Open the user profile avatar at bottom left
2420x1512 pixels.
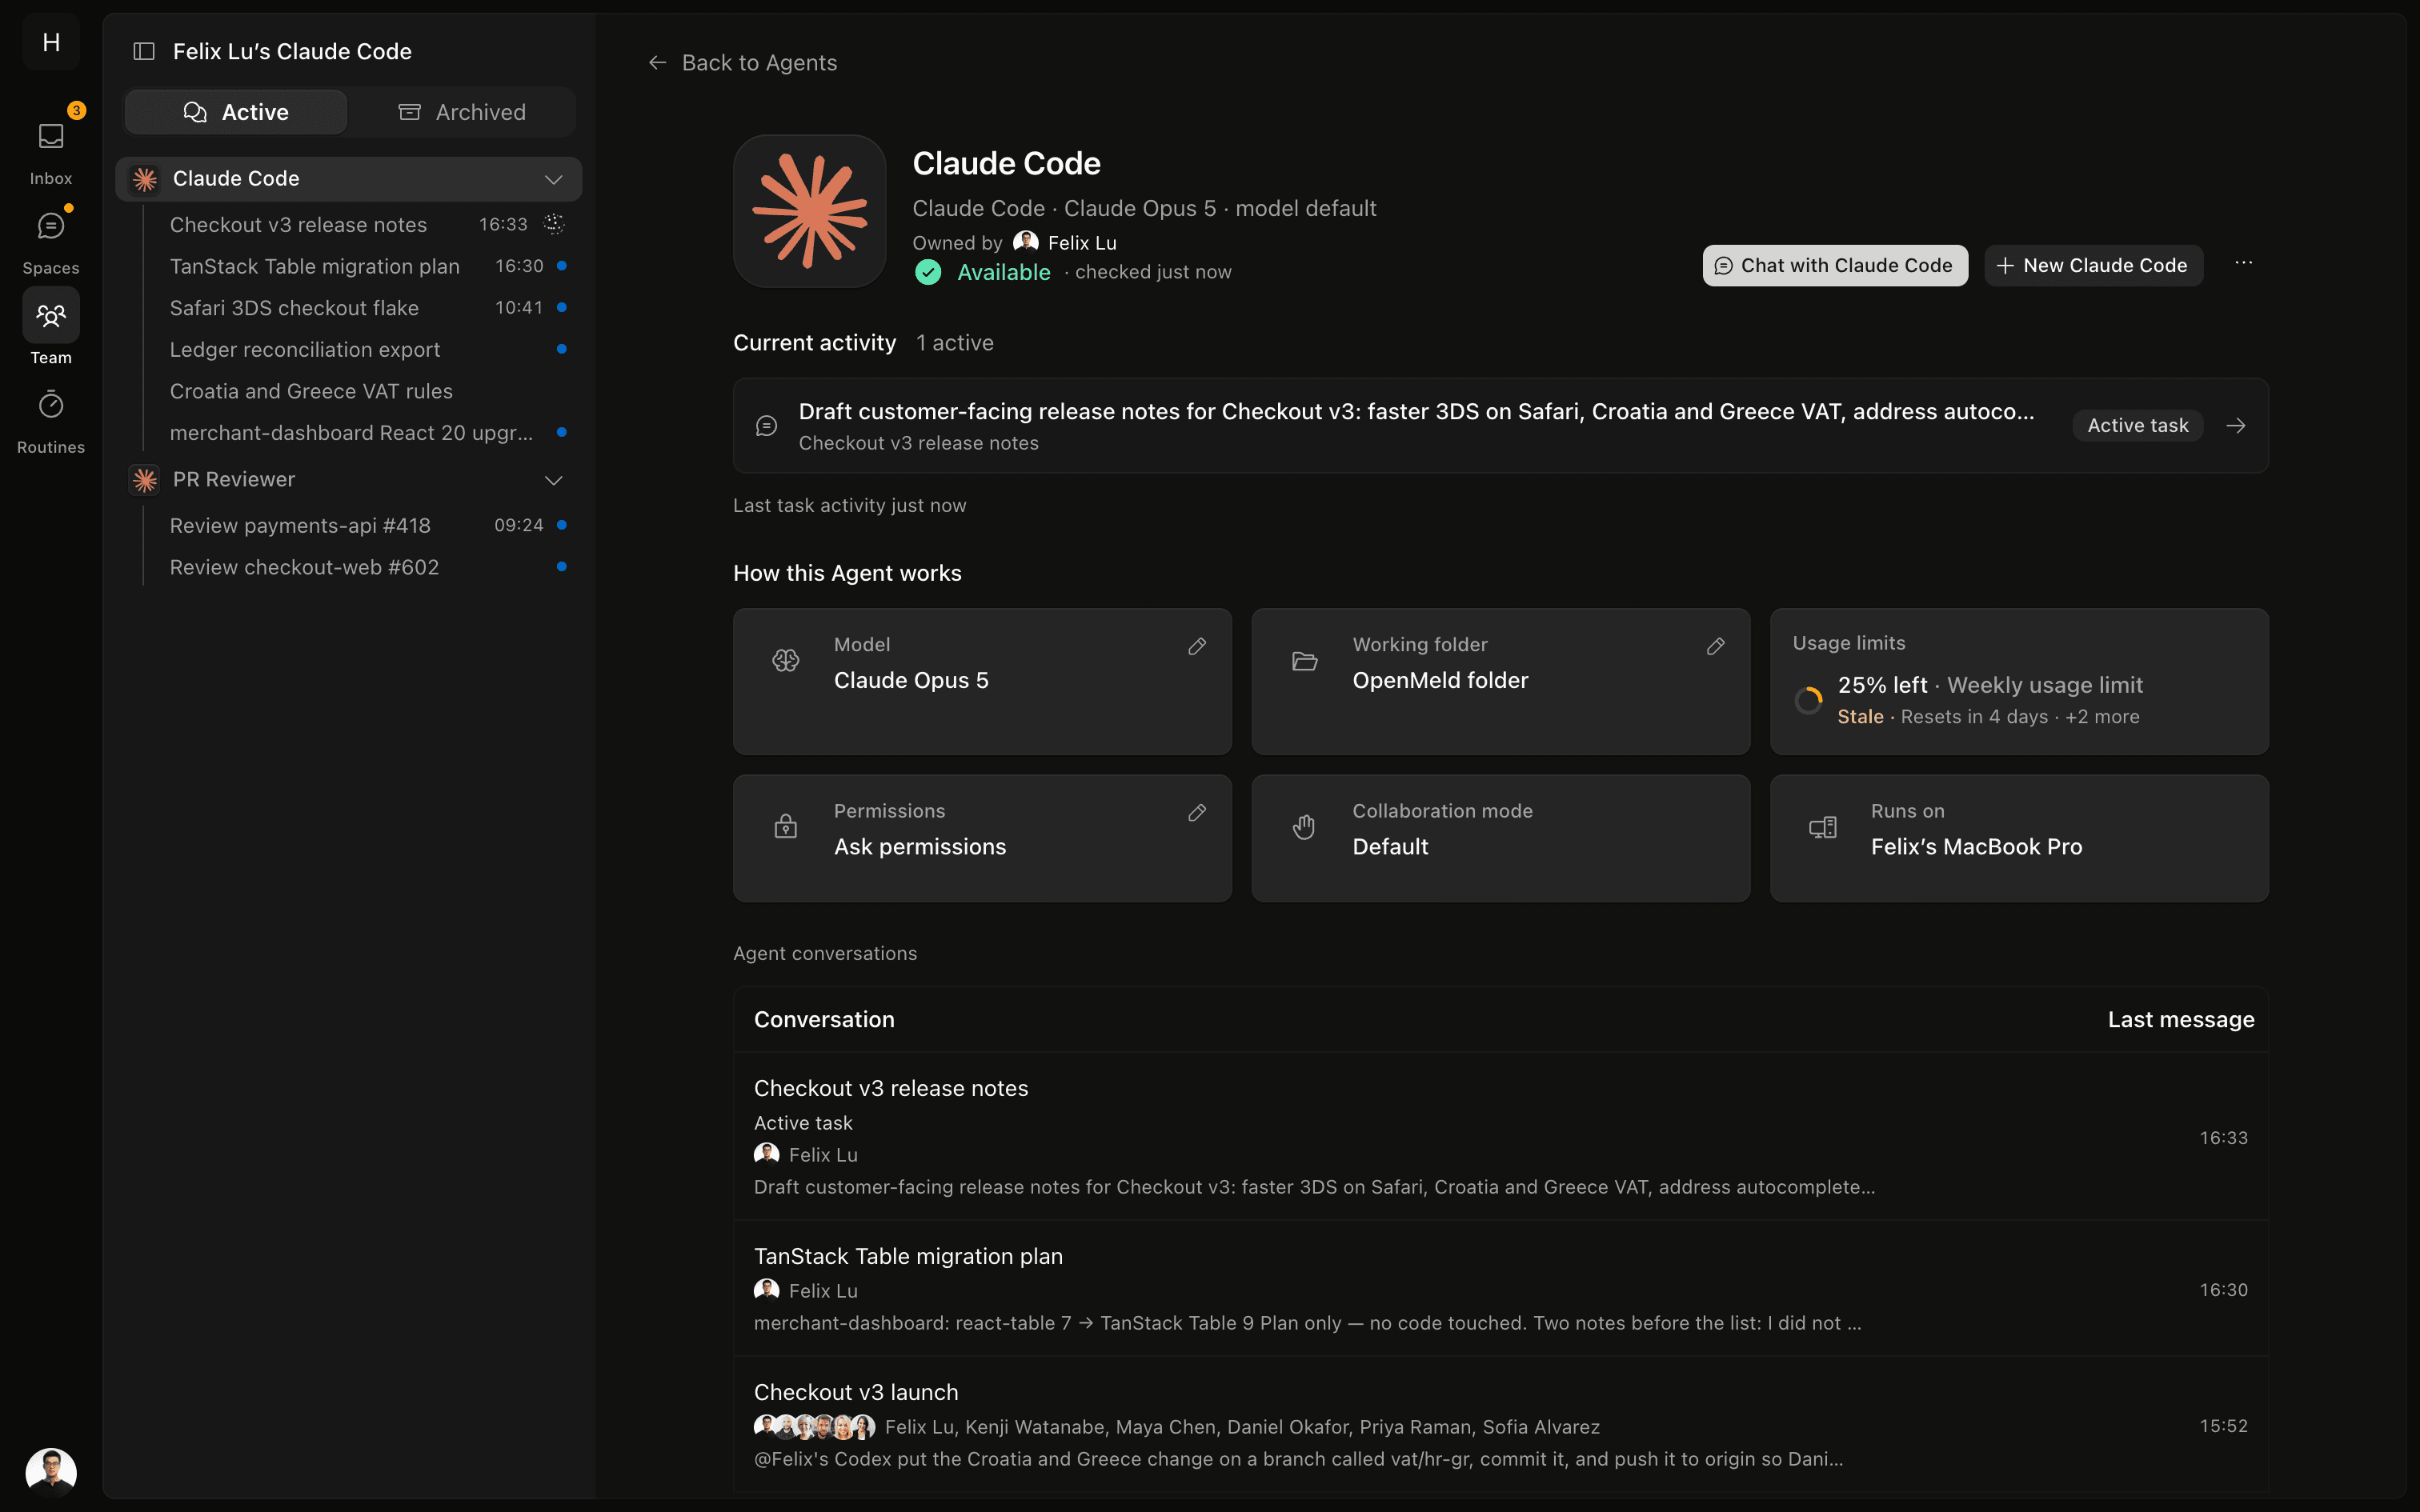point(51,1472)
